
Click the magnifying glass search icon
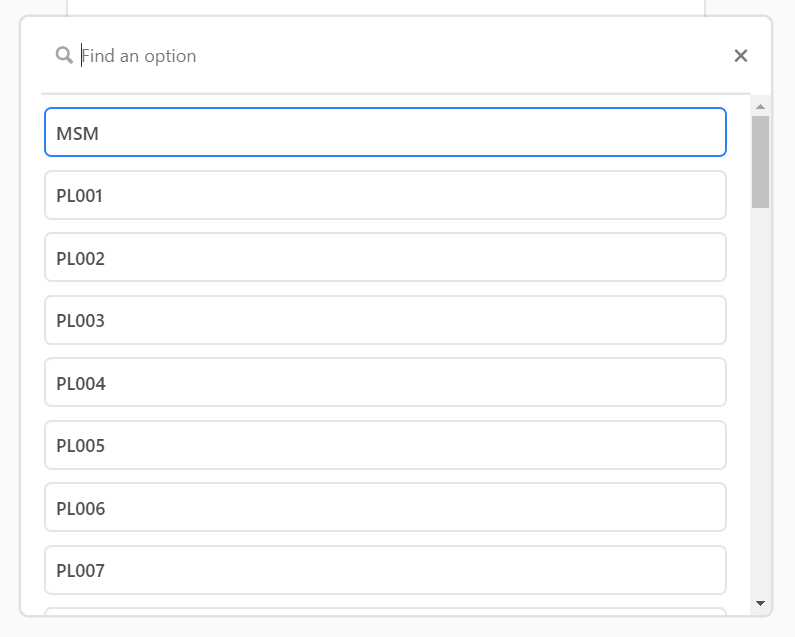pyautogui.click(x=64, y=55)
